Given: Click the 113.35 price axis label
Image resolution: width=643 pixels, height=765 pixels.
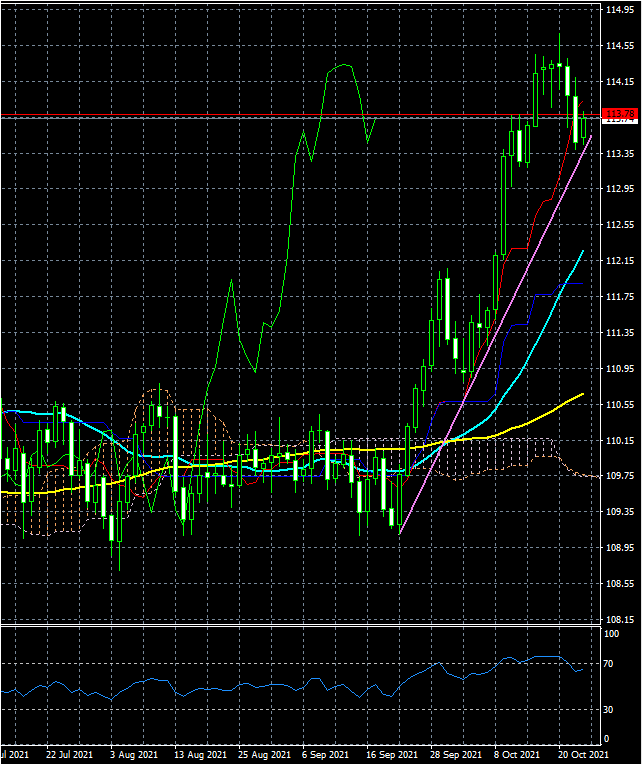Looking at the screenshot, I should (620, 154).
